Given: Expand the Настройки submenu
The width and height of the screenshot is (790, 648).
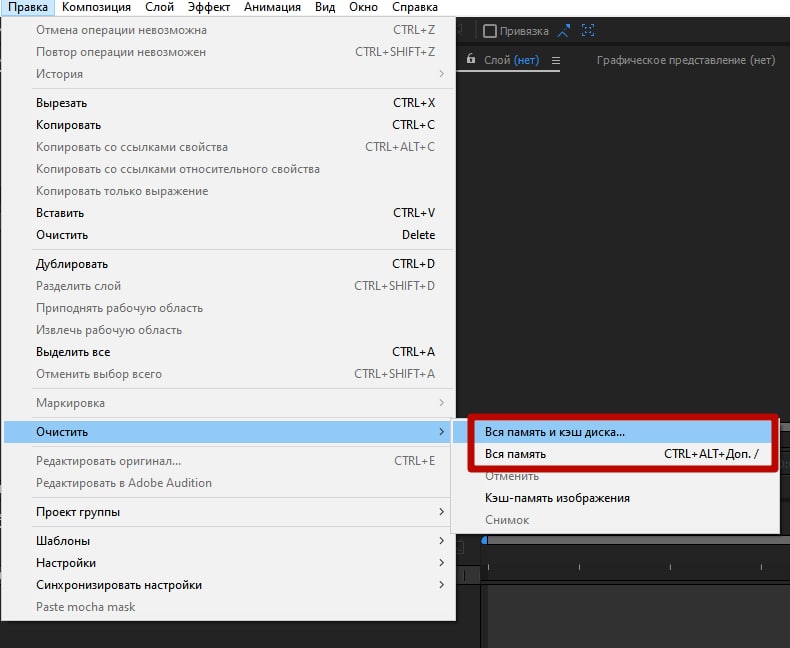Looking at the screenshot, I should tap(229, 563).
